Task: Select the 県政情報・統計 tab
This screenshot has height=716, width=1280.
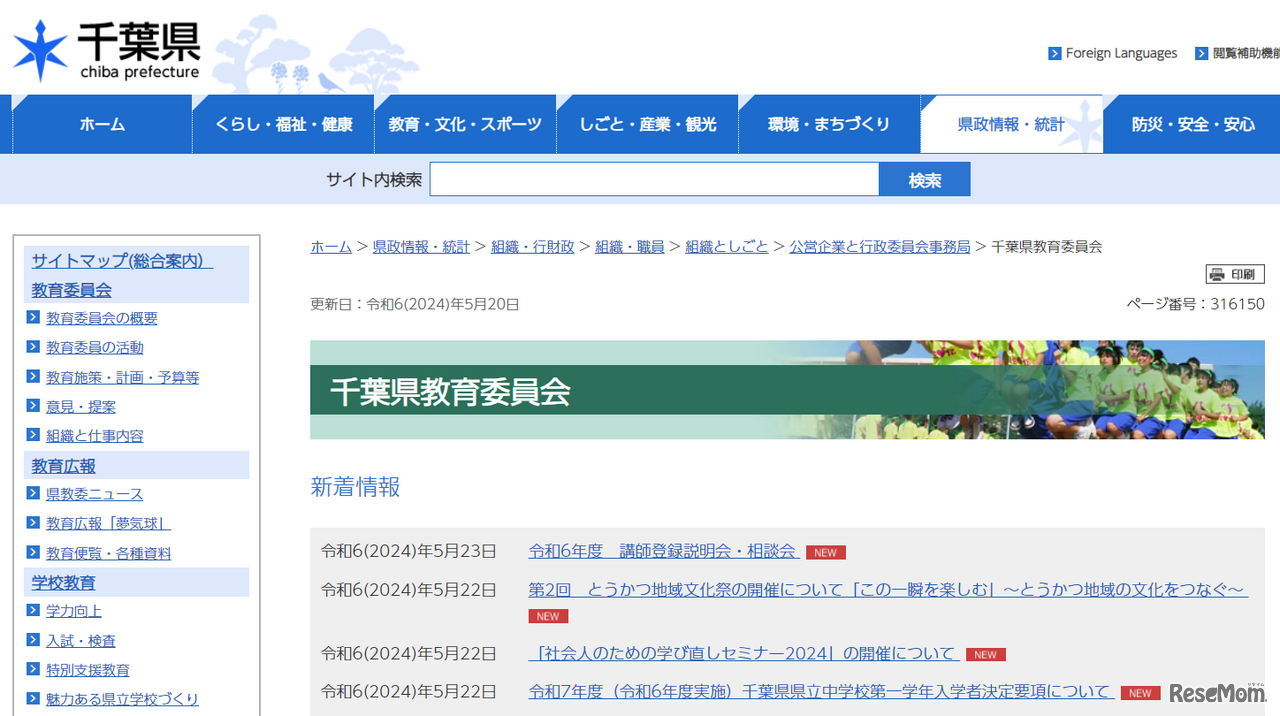Action: [1011, 124]
